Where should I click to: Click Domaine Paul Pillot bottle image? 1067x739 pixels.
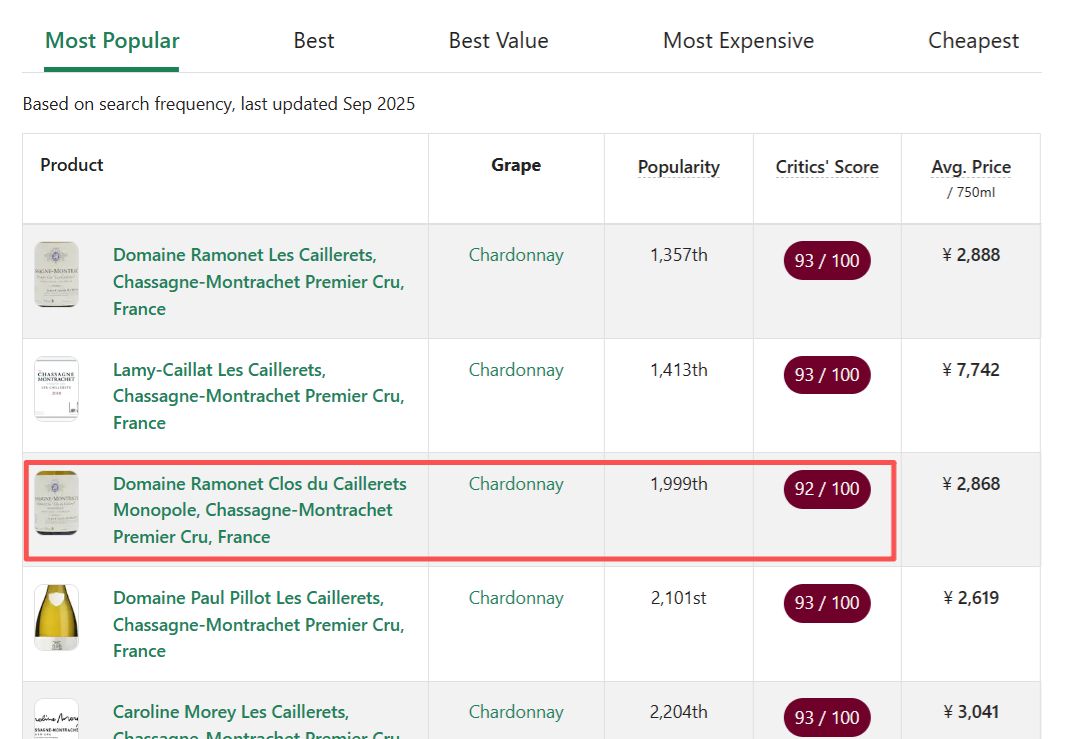tap(56, 617)
